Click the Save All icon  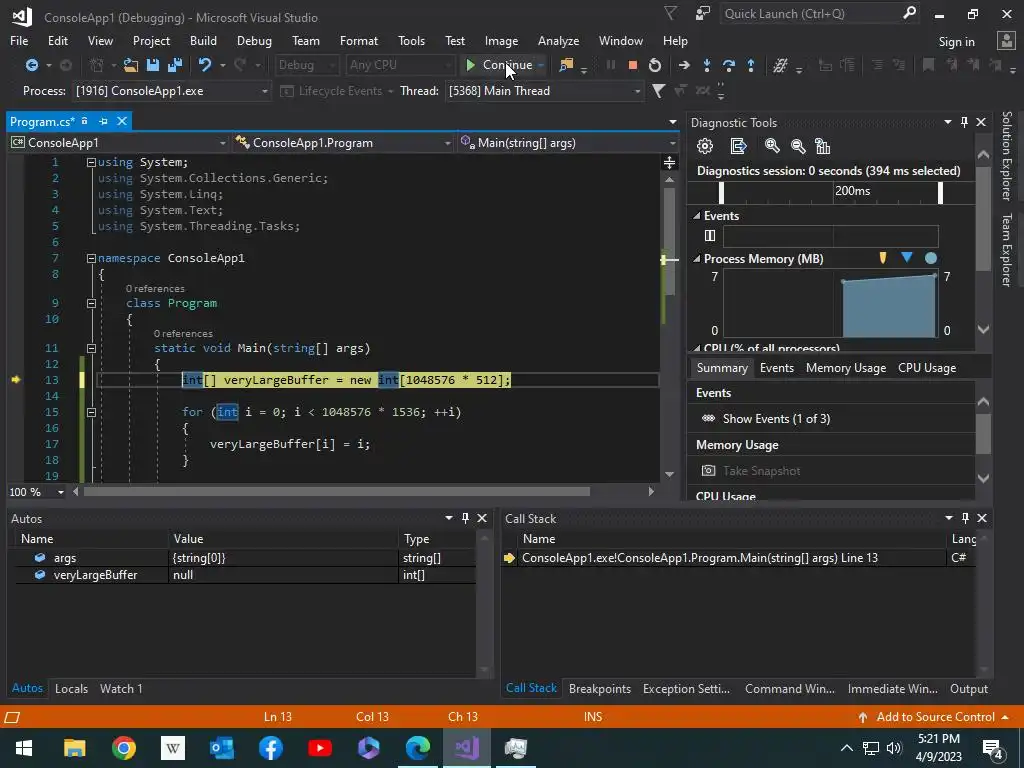click(x=175, y=65)
